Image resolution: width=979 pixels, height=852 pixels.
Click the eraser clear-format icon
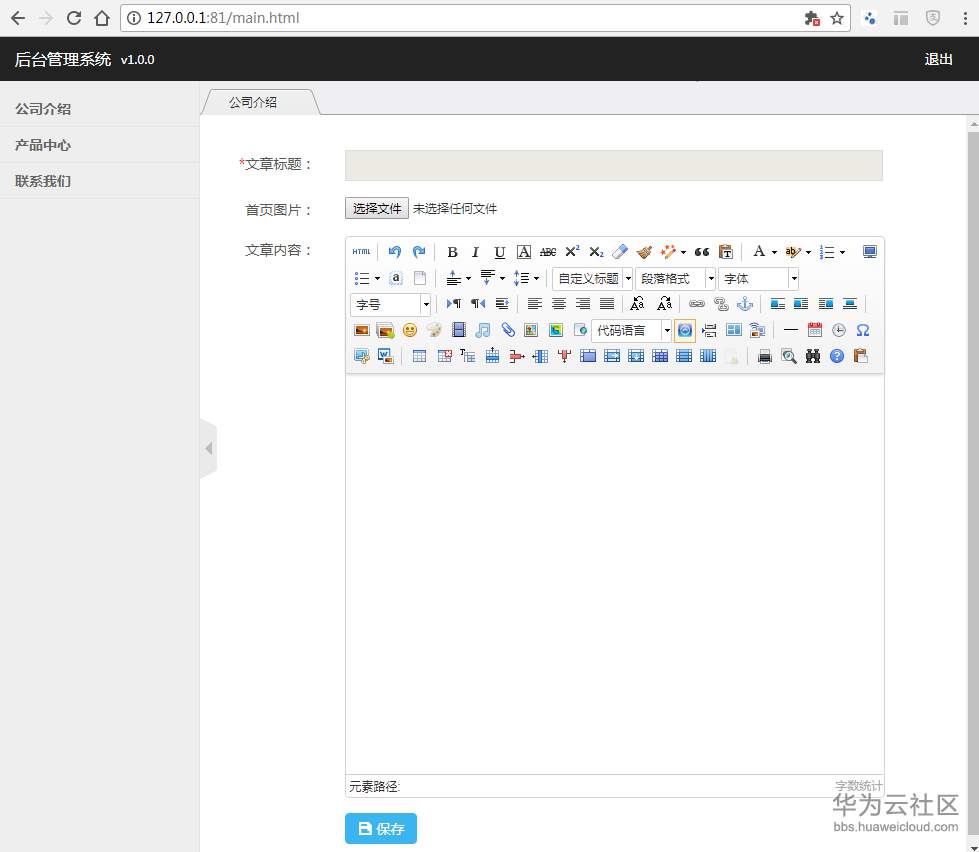coord(620,252)
